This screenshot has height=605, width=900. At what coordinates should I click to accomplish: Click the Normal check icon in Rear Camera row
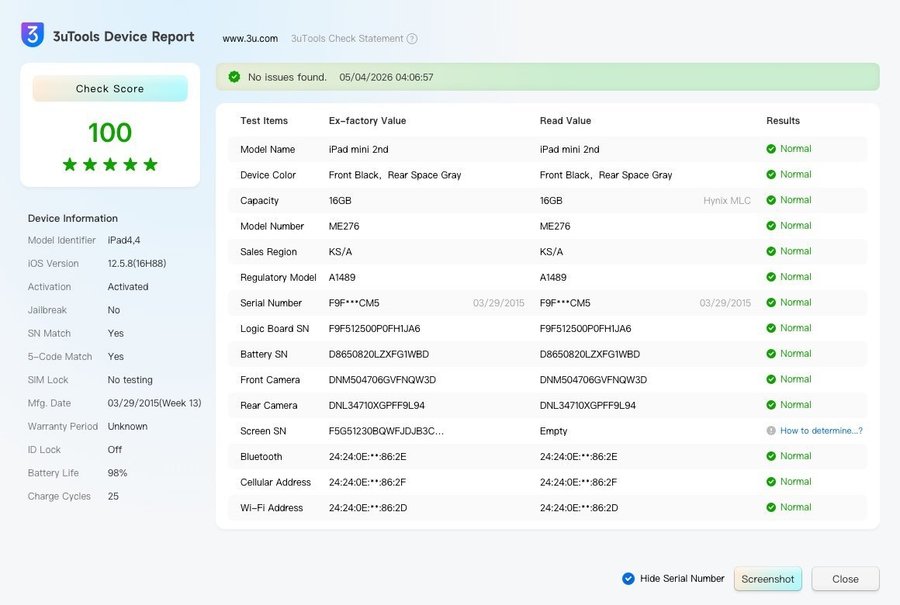(771, 405)
